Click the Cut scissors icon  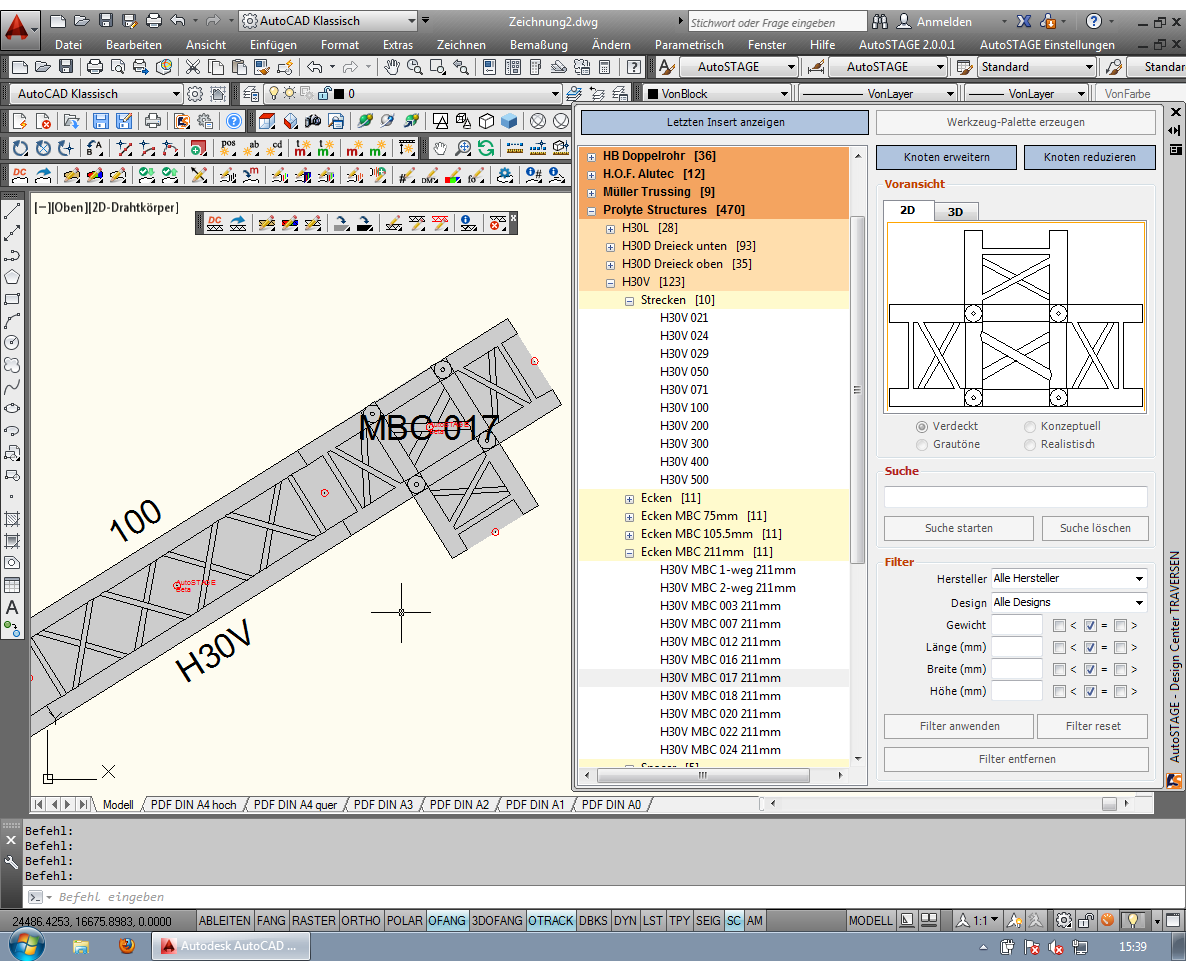pos(192,67)
